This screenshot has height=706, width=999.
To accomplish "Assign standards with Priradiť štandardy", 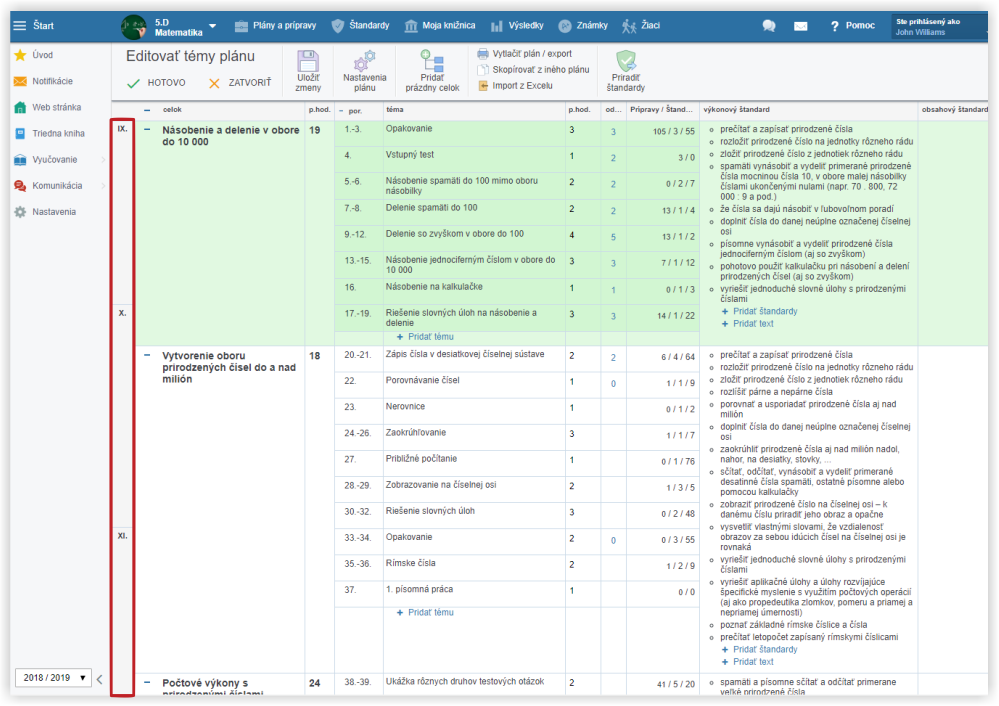I will pyautogui.click(x=626, y=71).
